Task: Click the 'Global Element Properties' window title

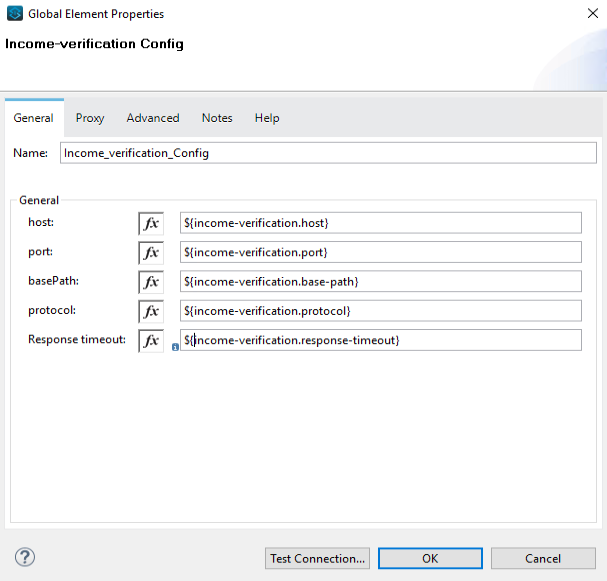Action: (x=96, y=14)
